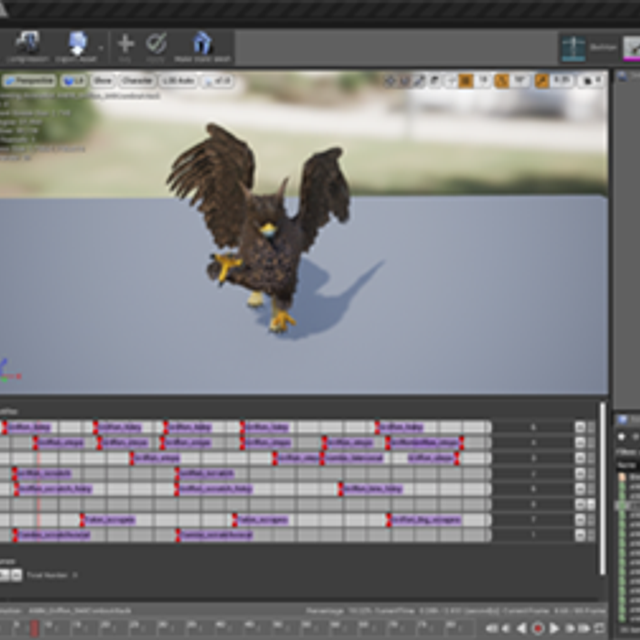Select the first notify in the top track
The width and height of the screenshot is (640, 640).
[x=28, y=427]
